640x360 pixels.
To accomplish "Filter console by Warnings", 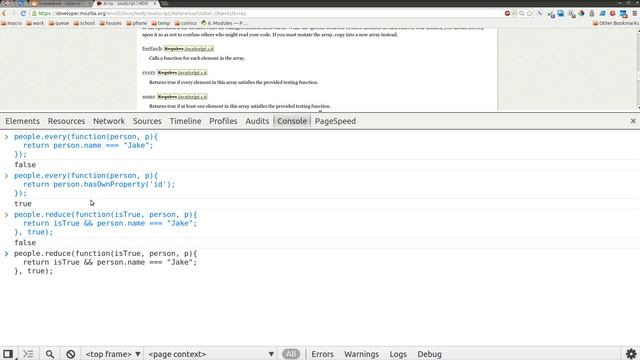I will (361, 354).
